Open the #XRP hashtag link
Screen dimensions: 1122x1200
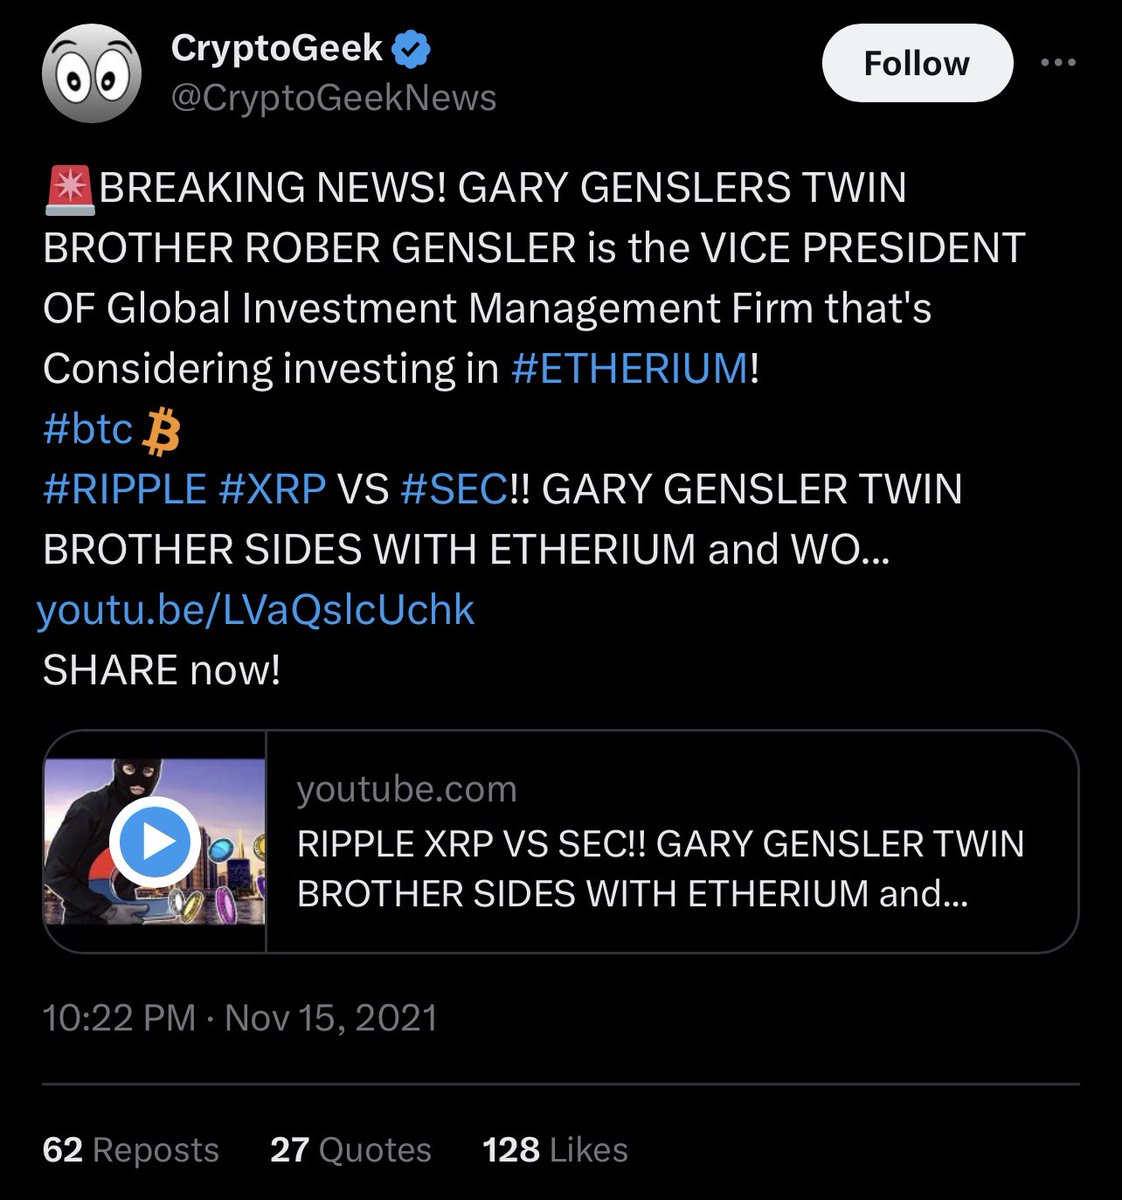pyautogui.click(x=271, y=489)
